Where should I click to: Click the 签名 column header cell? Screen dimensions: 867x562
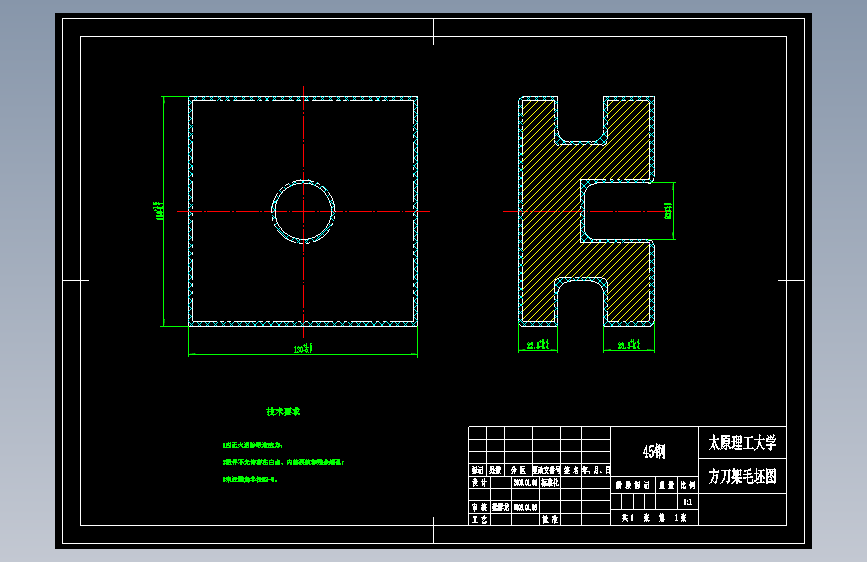click(x=571, y=470)
